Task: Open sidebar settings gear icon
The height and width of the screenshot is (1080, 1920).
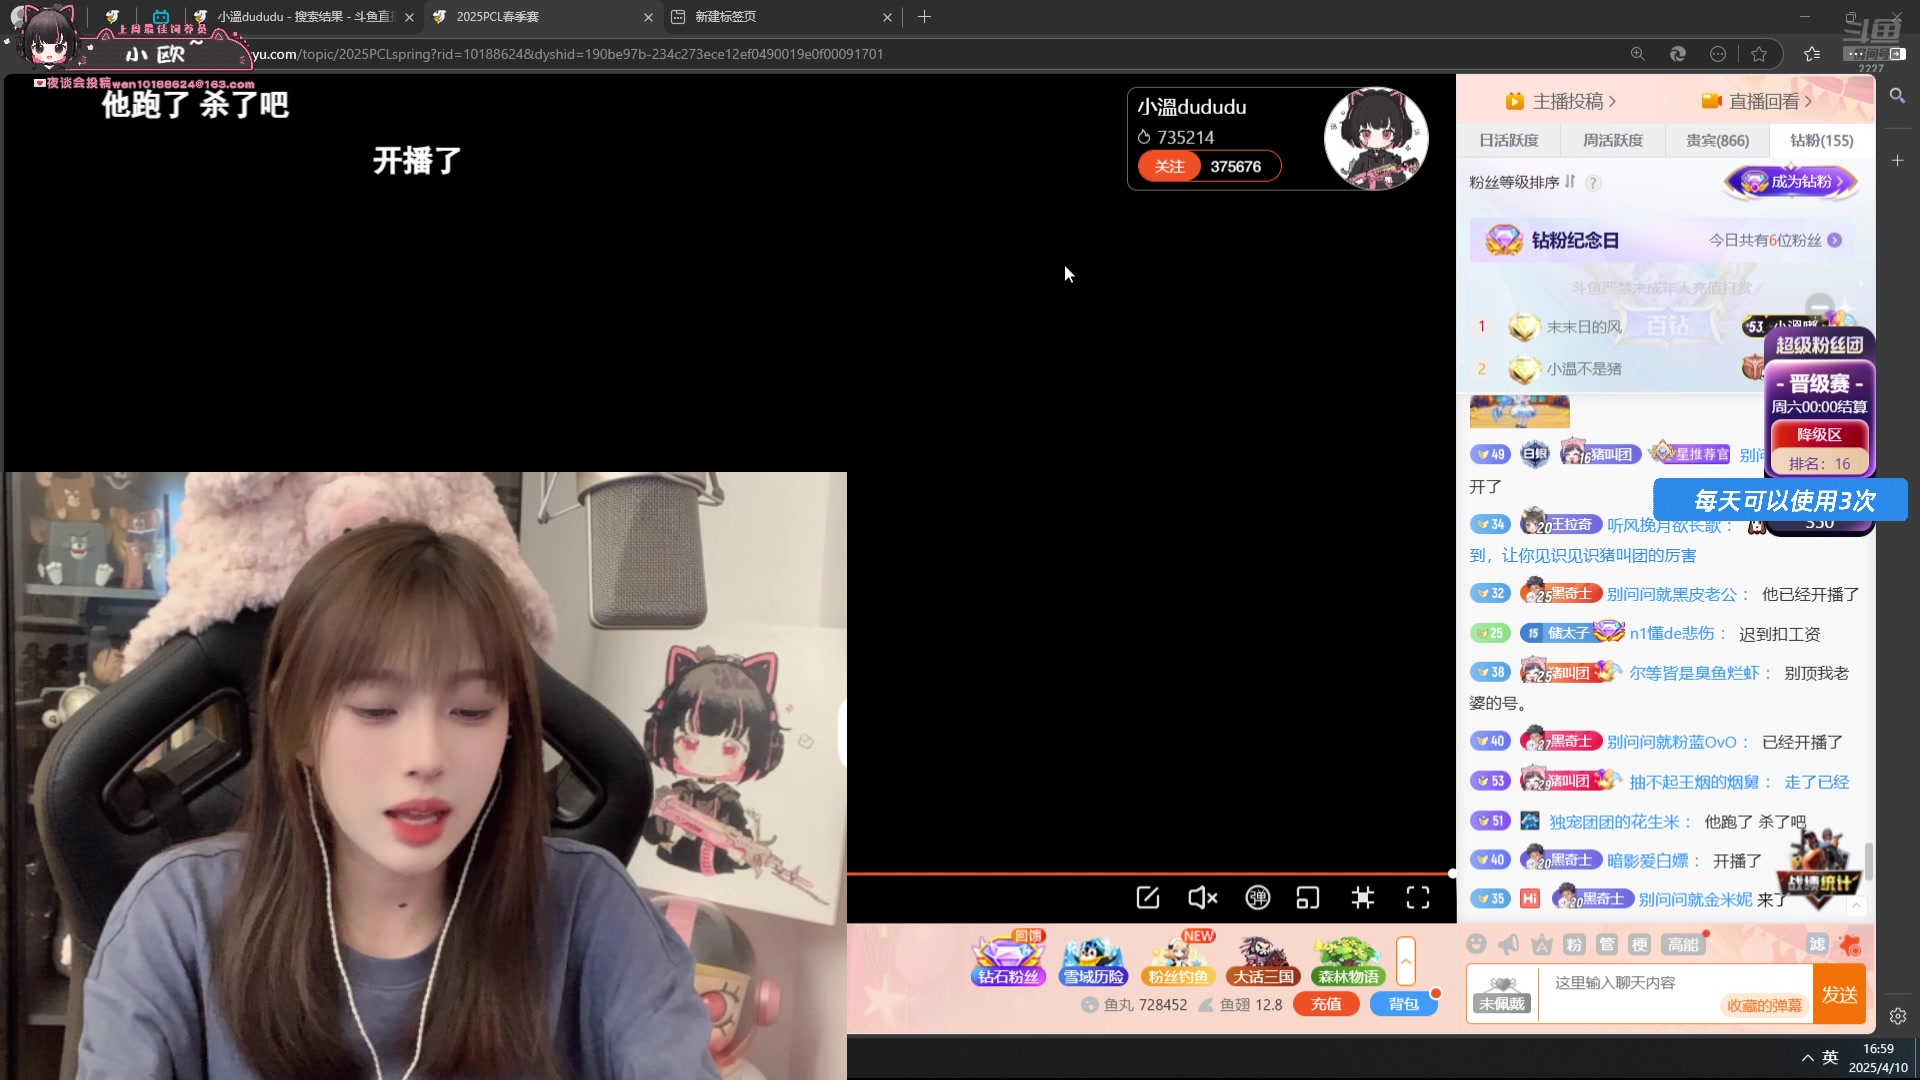Action: point(1897,1016)
